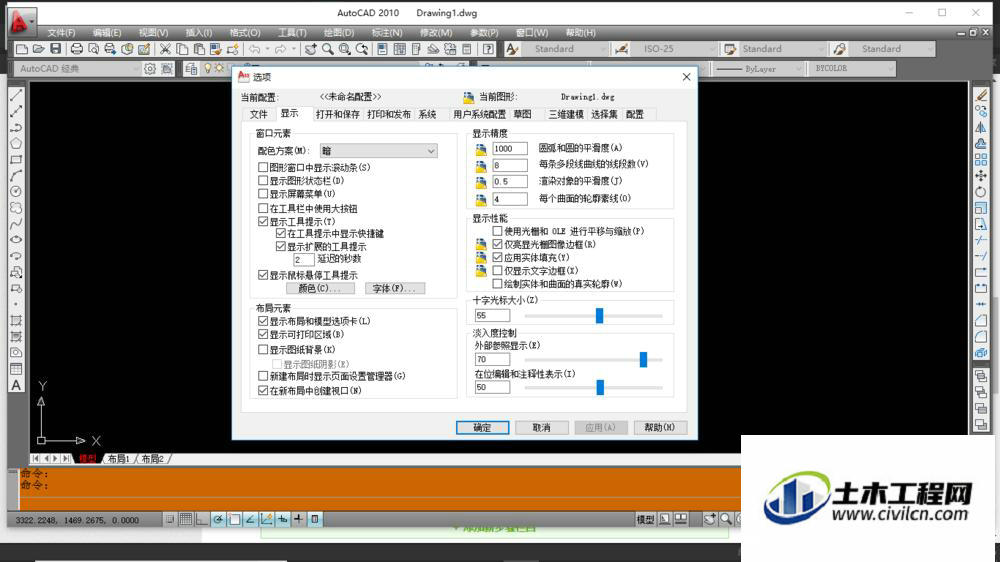Select the Rectangle tool in draw toolbar
This screenshot has width=1000, height=562.
pos(16,159)
